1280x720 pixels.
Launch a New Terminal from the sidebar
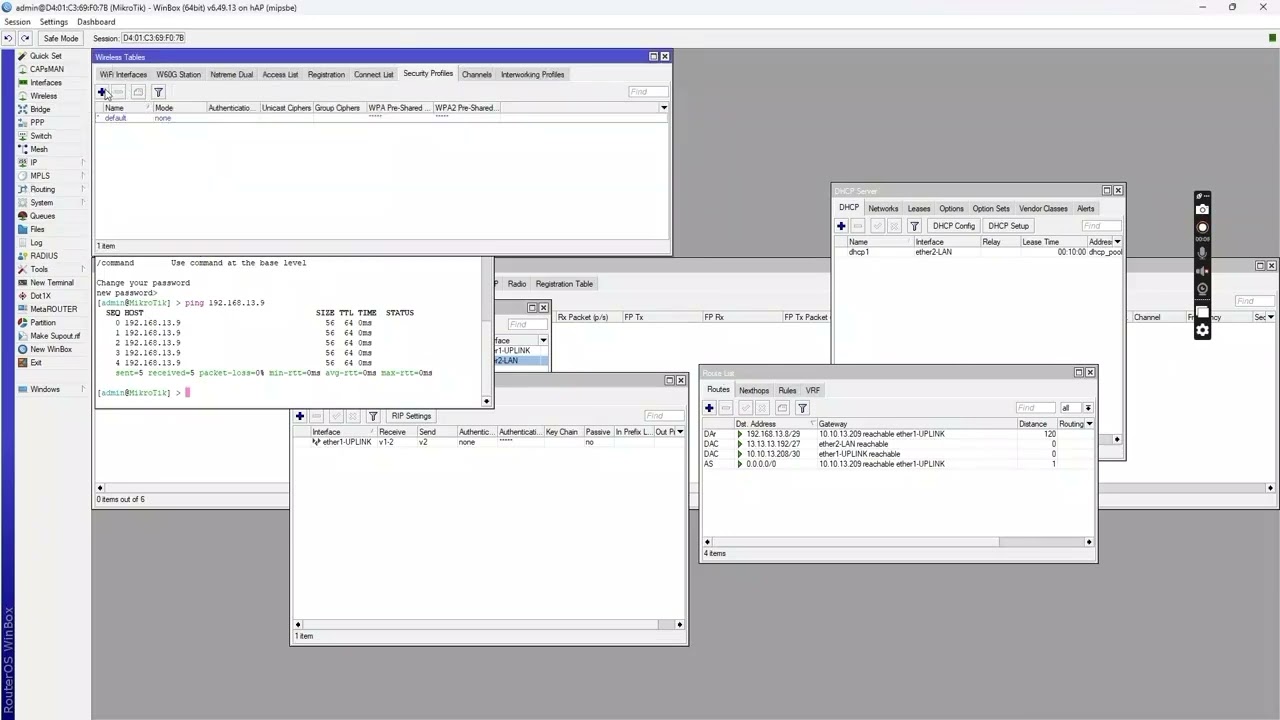coord(51,283)
